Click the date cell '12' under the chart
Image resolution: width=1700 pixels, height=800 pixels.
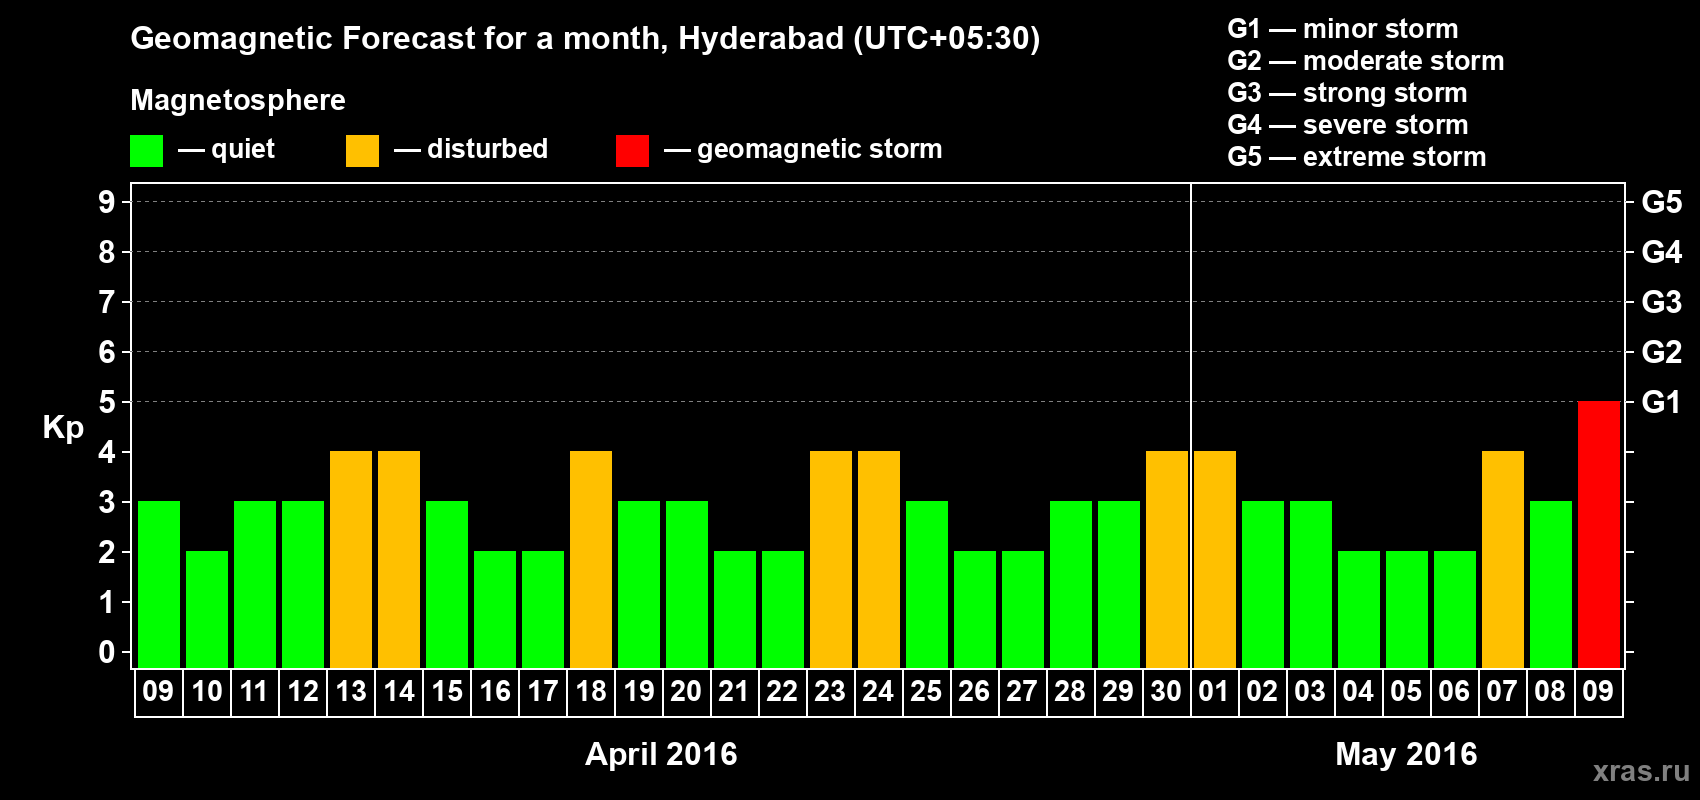tap(303, 692)
